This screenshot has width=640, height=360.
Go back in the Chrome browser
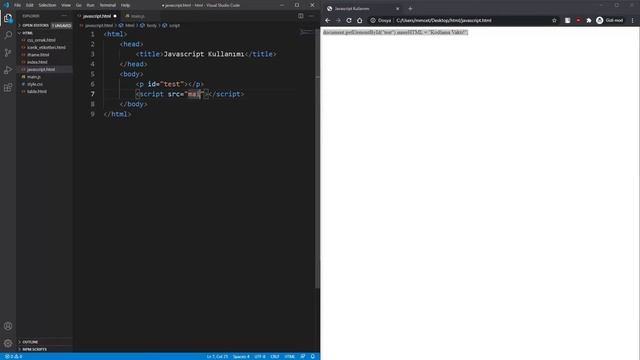328,20
